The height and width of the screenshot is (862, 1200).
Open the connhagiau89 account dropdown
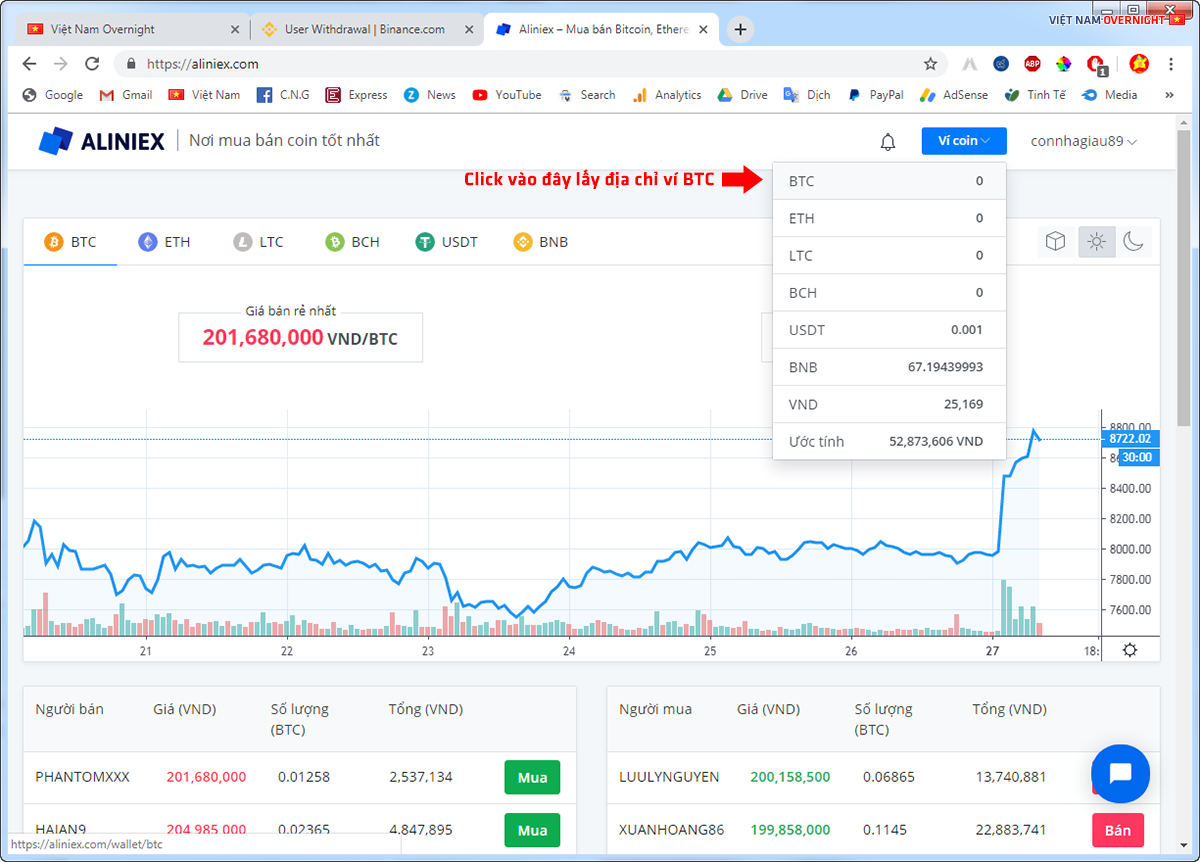pos(1084,142)
